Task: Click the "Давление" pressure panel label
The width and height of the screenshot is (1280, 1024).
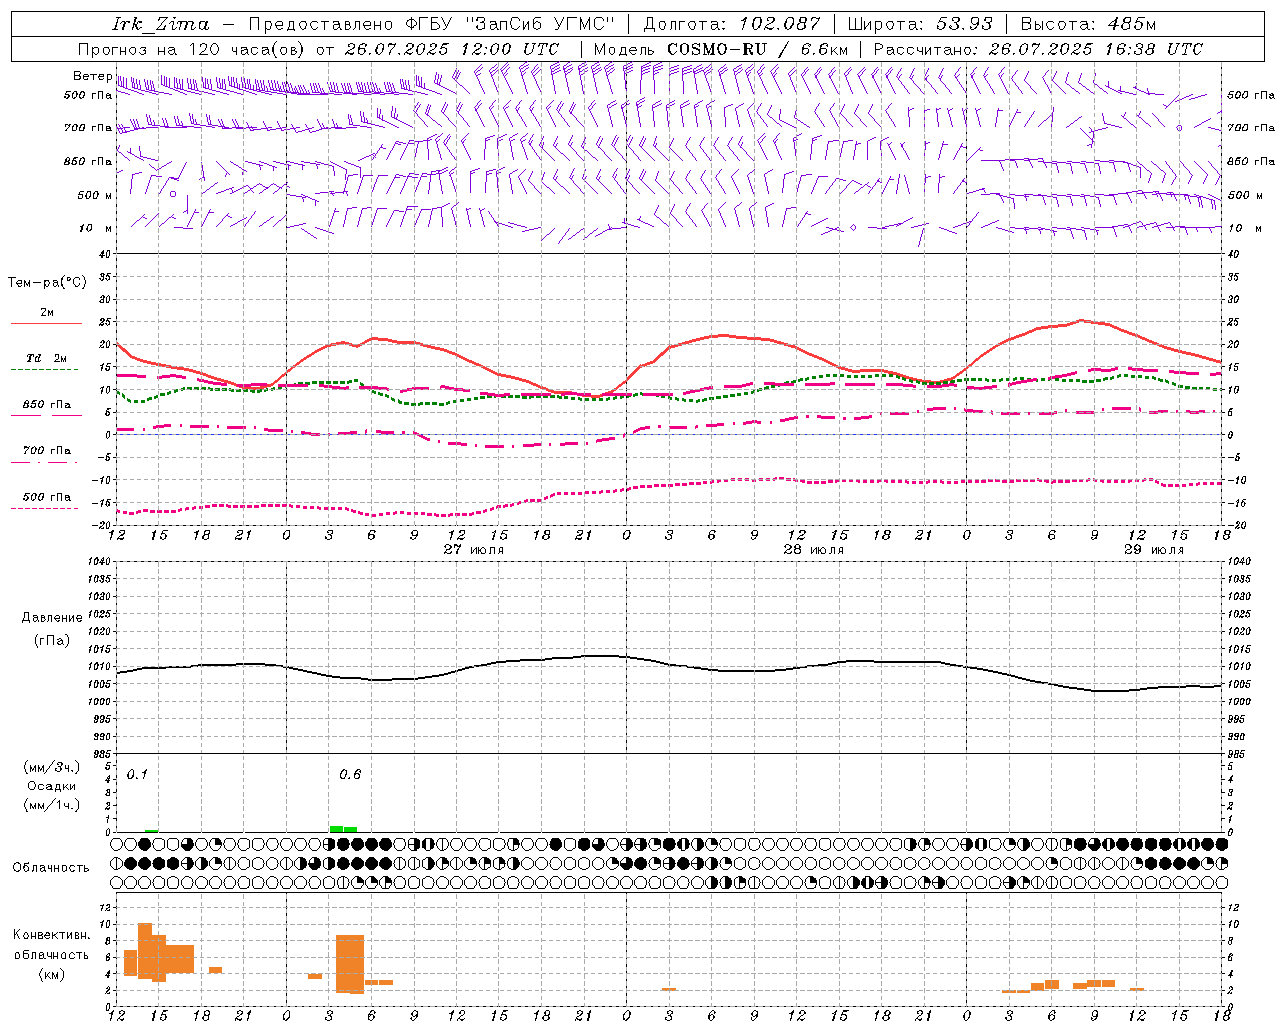Action: (52, 618)
